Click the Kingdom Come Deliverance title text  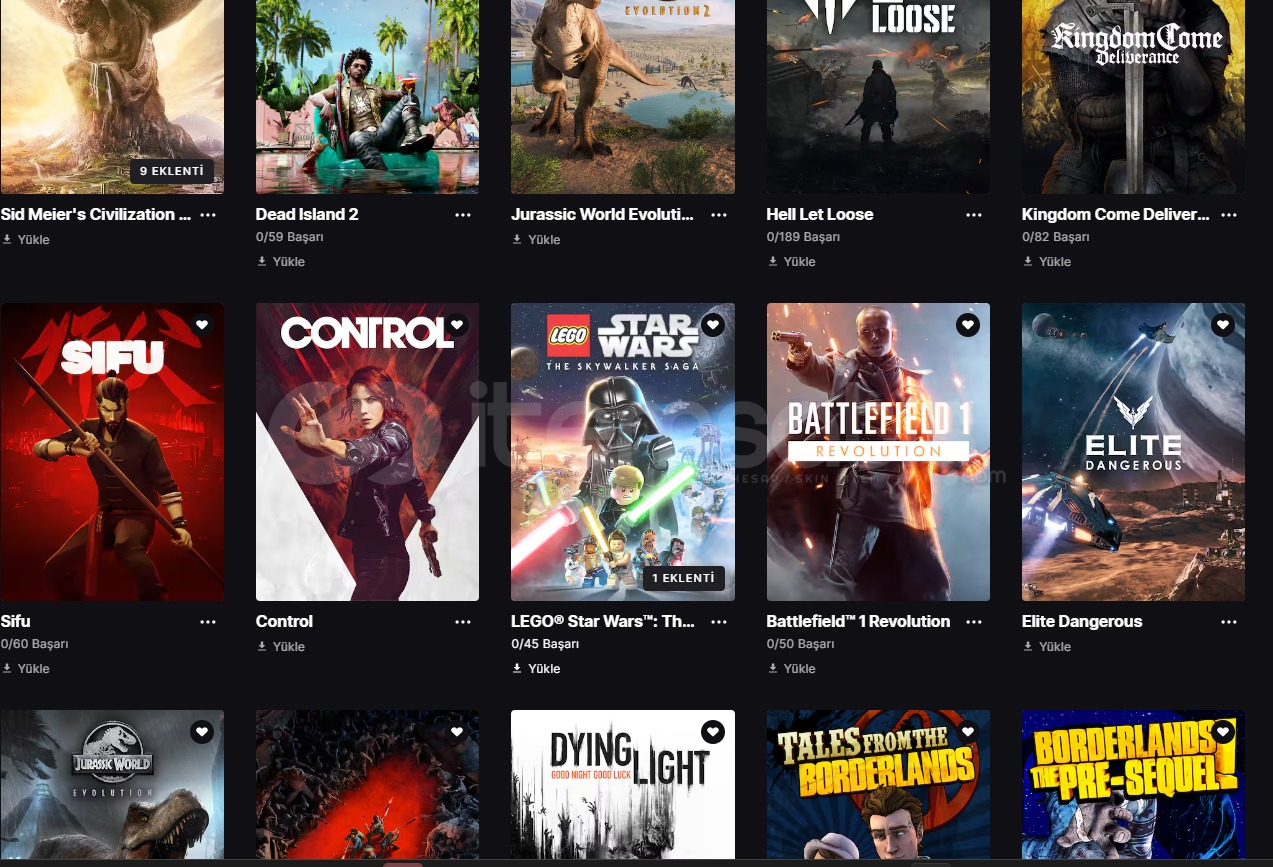[x=1116, y=214]
